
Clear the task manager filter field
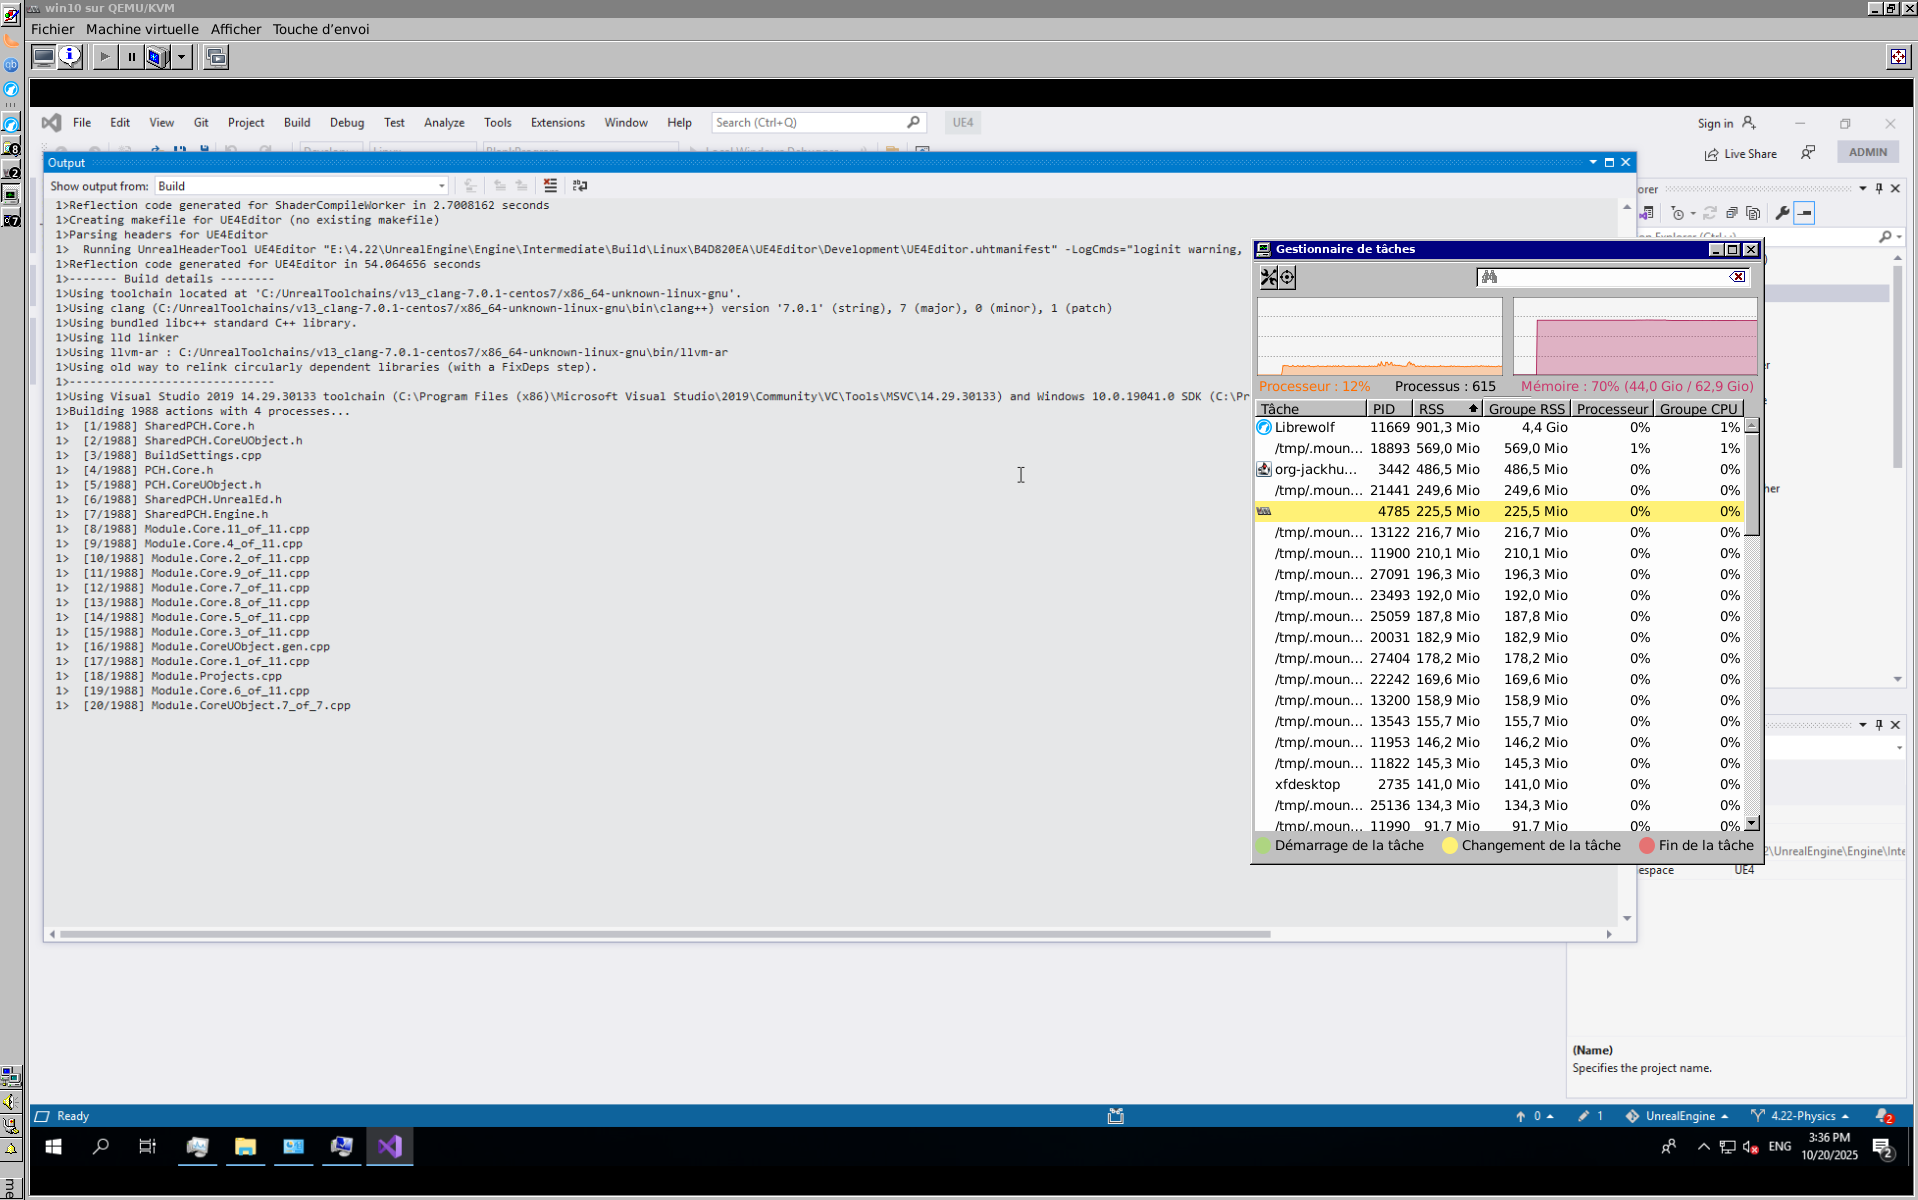coord(1738,277)
